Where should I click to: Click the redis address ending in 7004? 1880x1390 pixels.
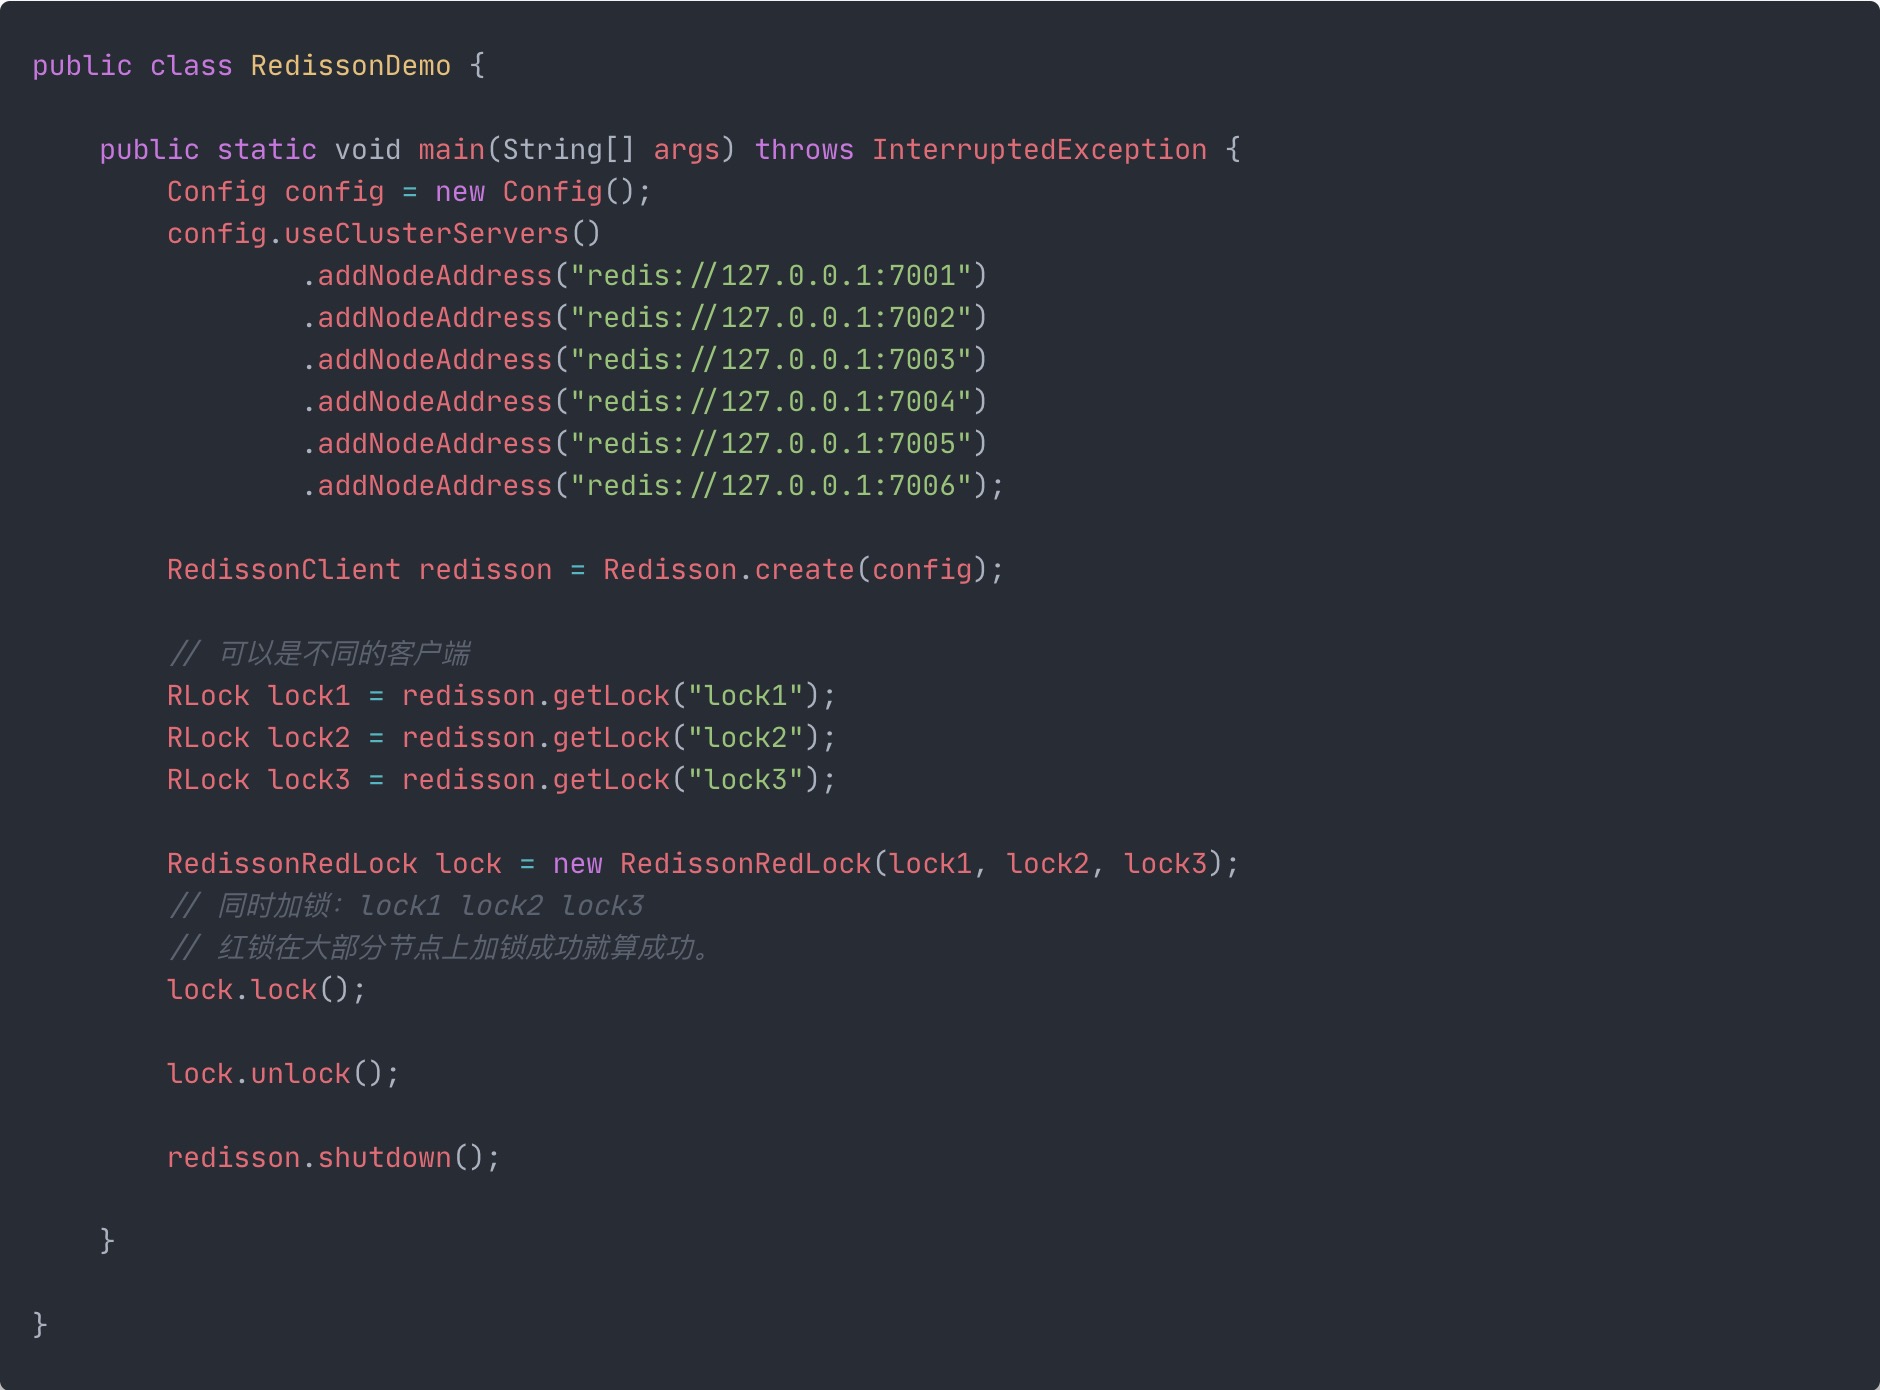point(771,402)
